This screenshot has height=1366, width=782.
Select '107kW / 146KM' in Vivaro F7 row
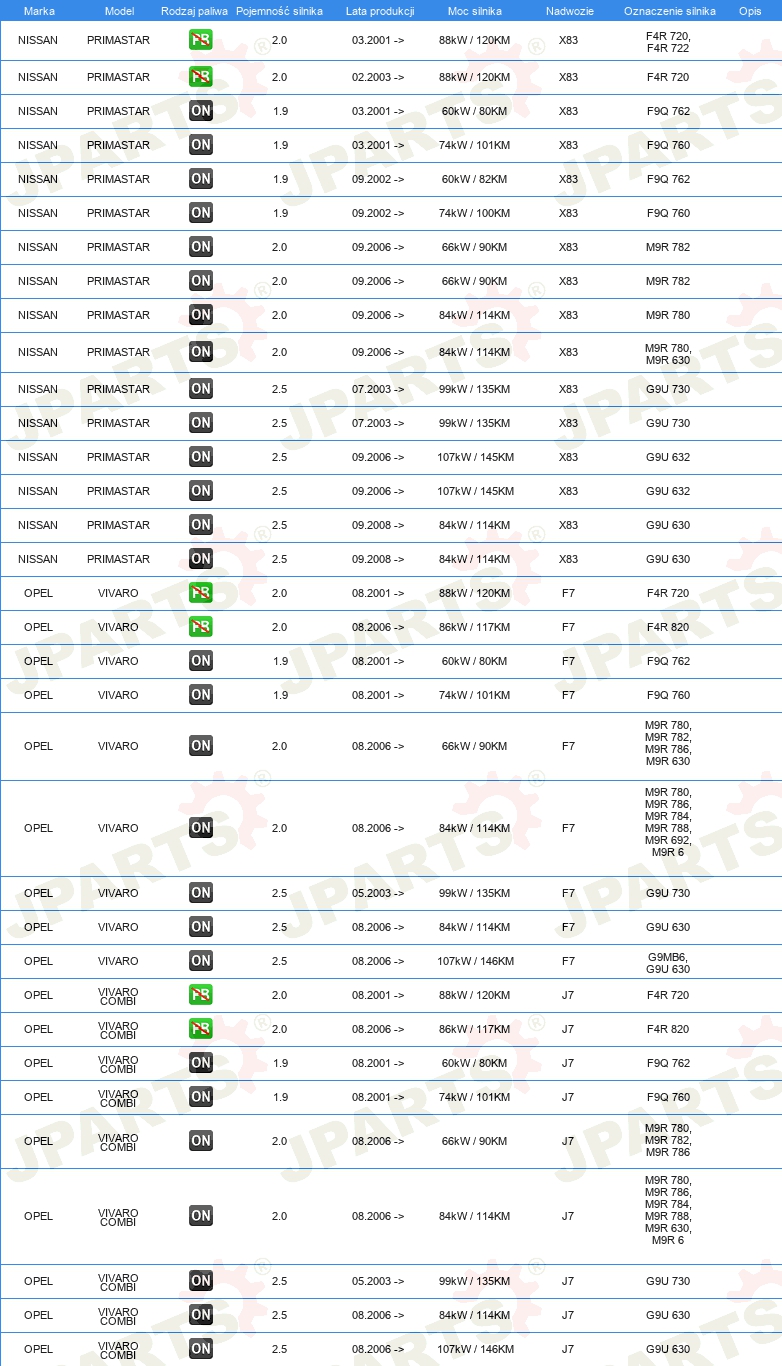click(x=474, y=961)
